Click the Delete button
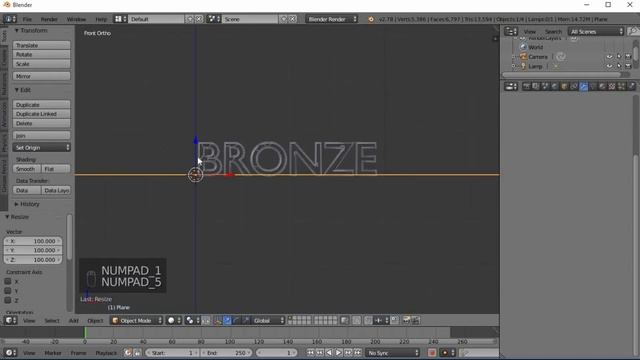 [x=41, y=124]
